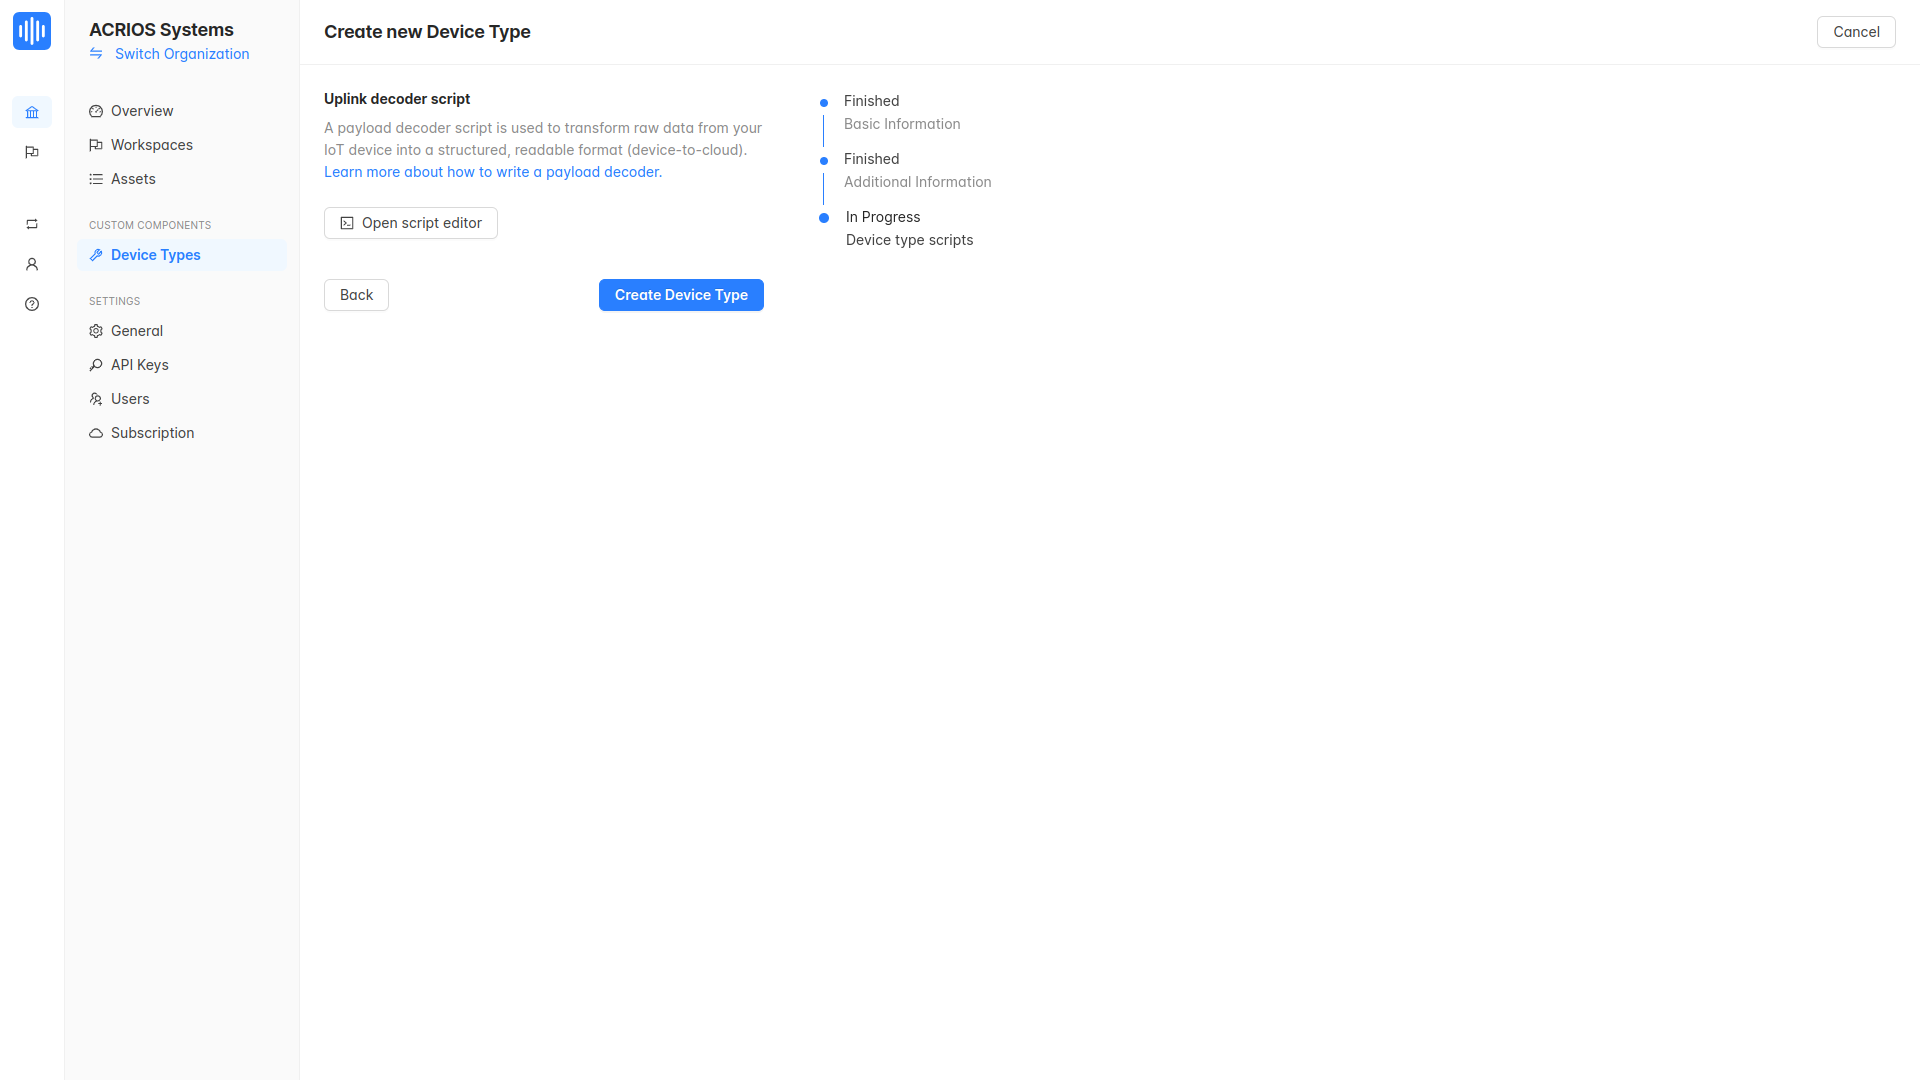This screenshot has height=1080, width=1920.
Task: Open the user profile icon in rail
Action: click(x=32, y=264)
